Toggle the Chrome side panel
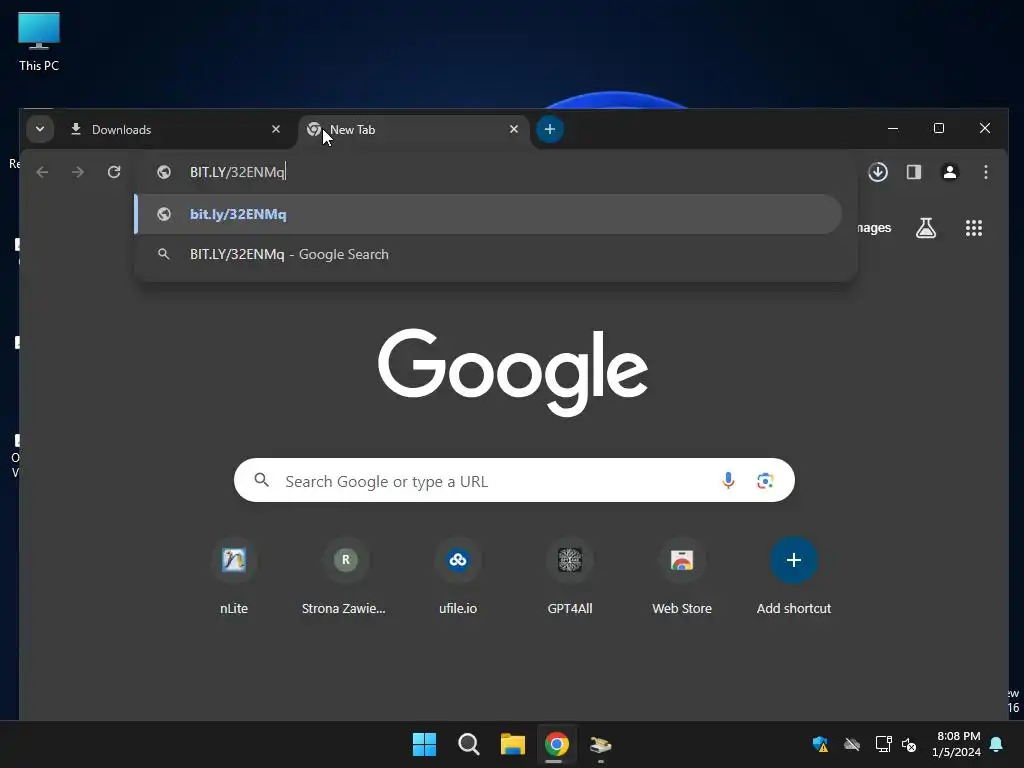 pyautogui.click(x=914, y=172)
